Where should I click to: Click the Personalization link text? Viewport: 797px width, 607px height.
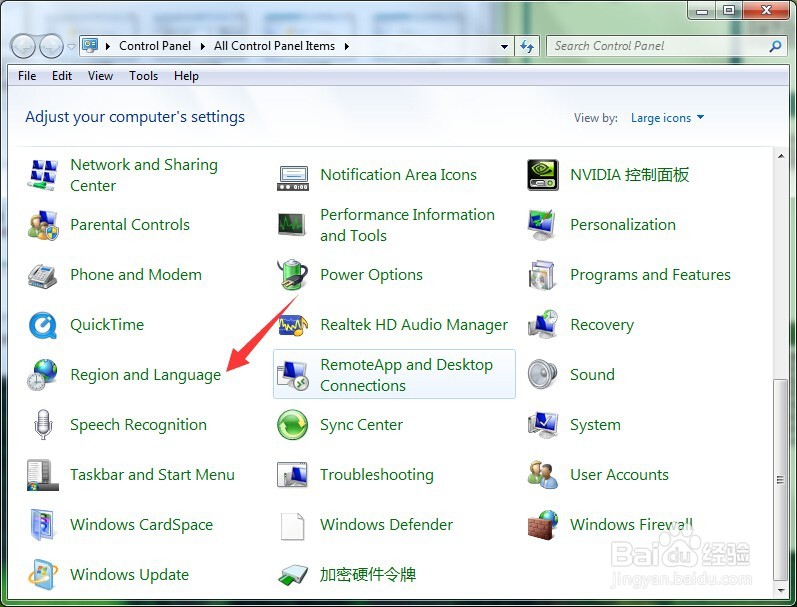click(x=623, y=225)
